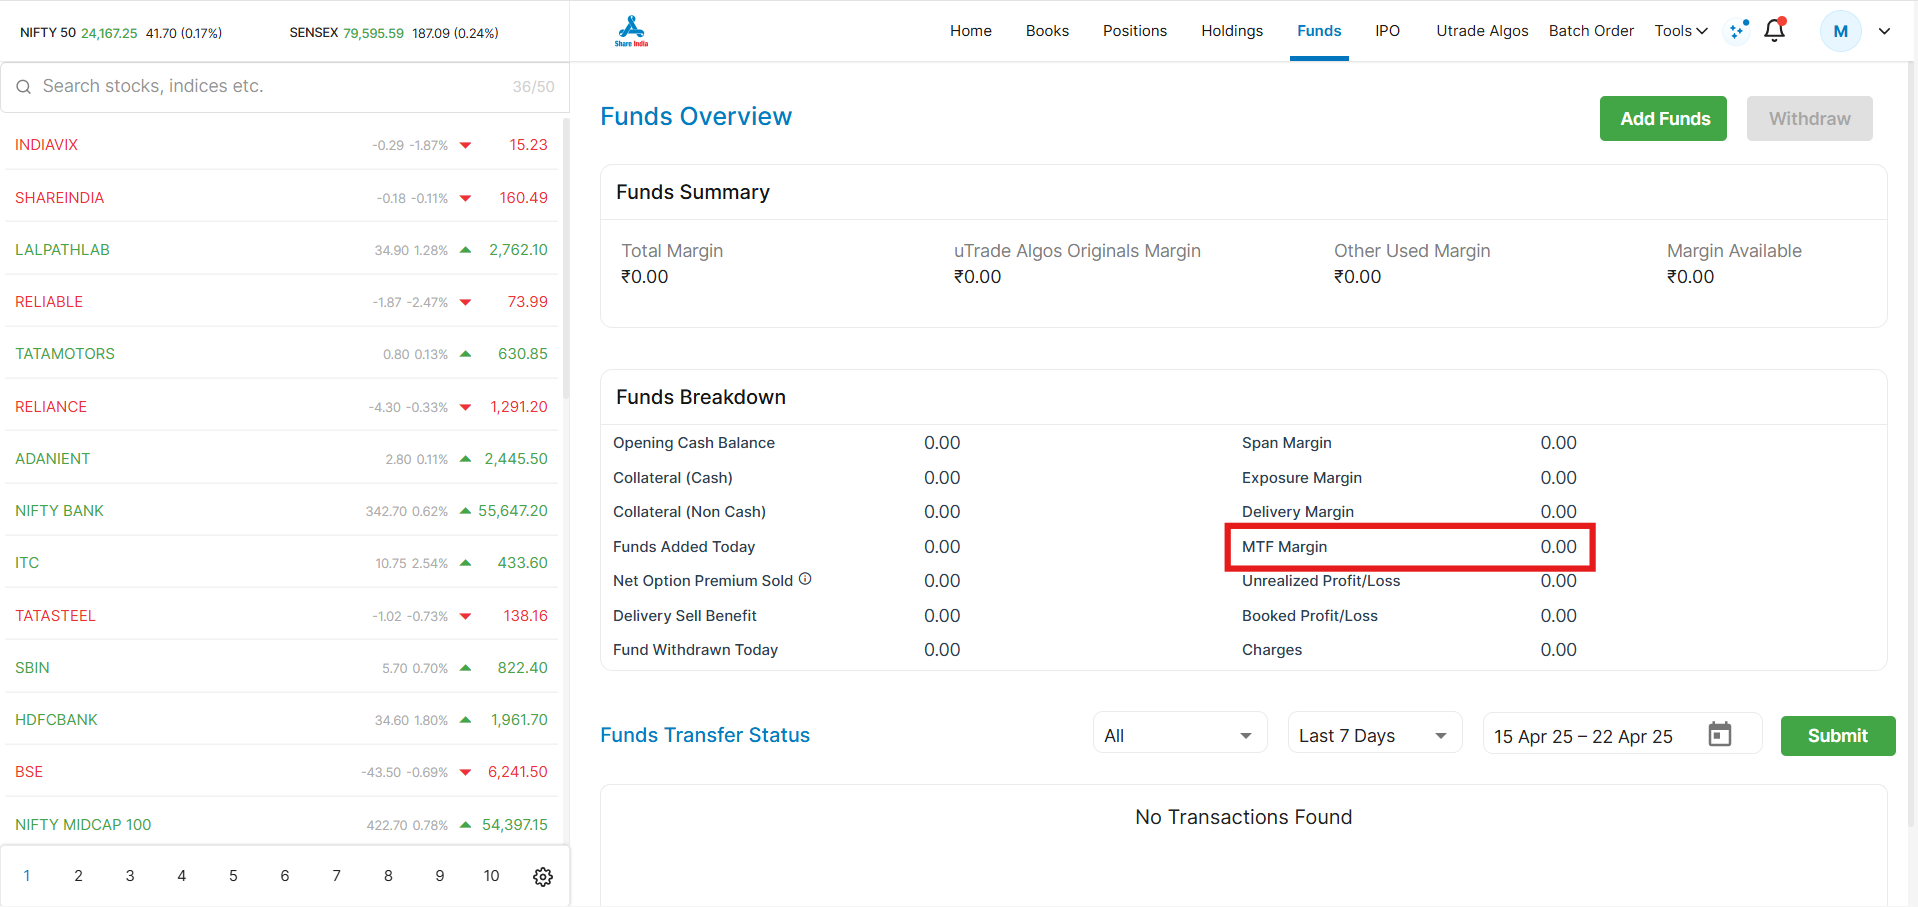The height and width of the screenshot is (907, 1918).
Task: Switch to watchlist page 2
Action: point(78,875)
